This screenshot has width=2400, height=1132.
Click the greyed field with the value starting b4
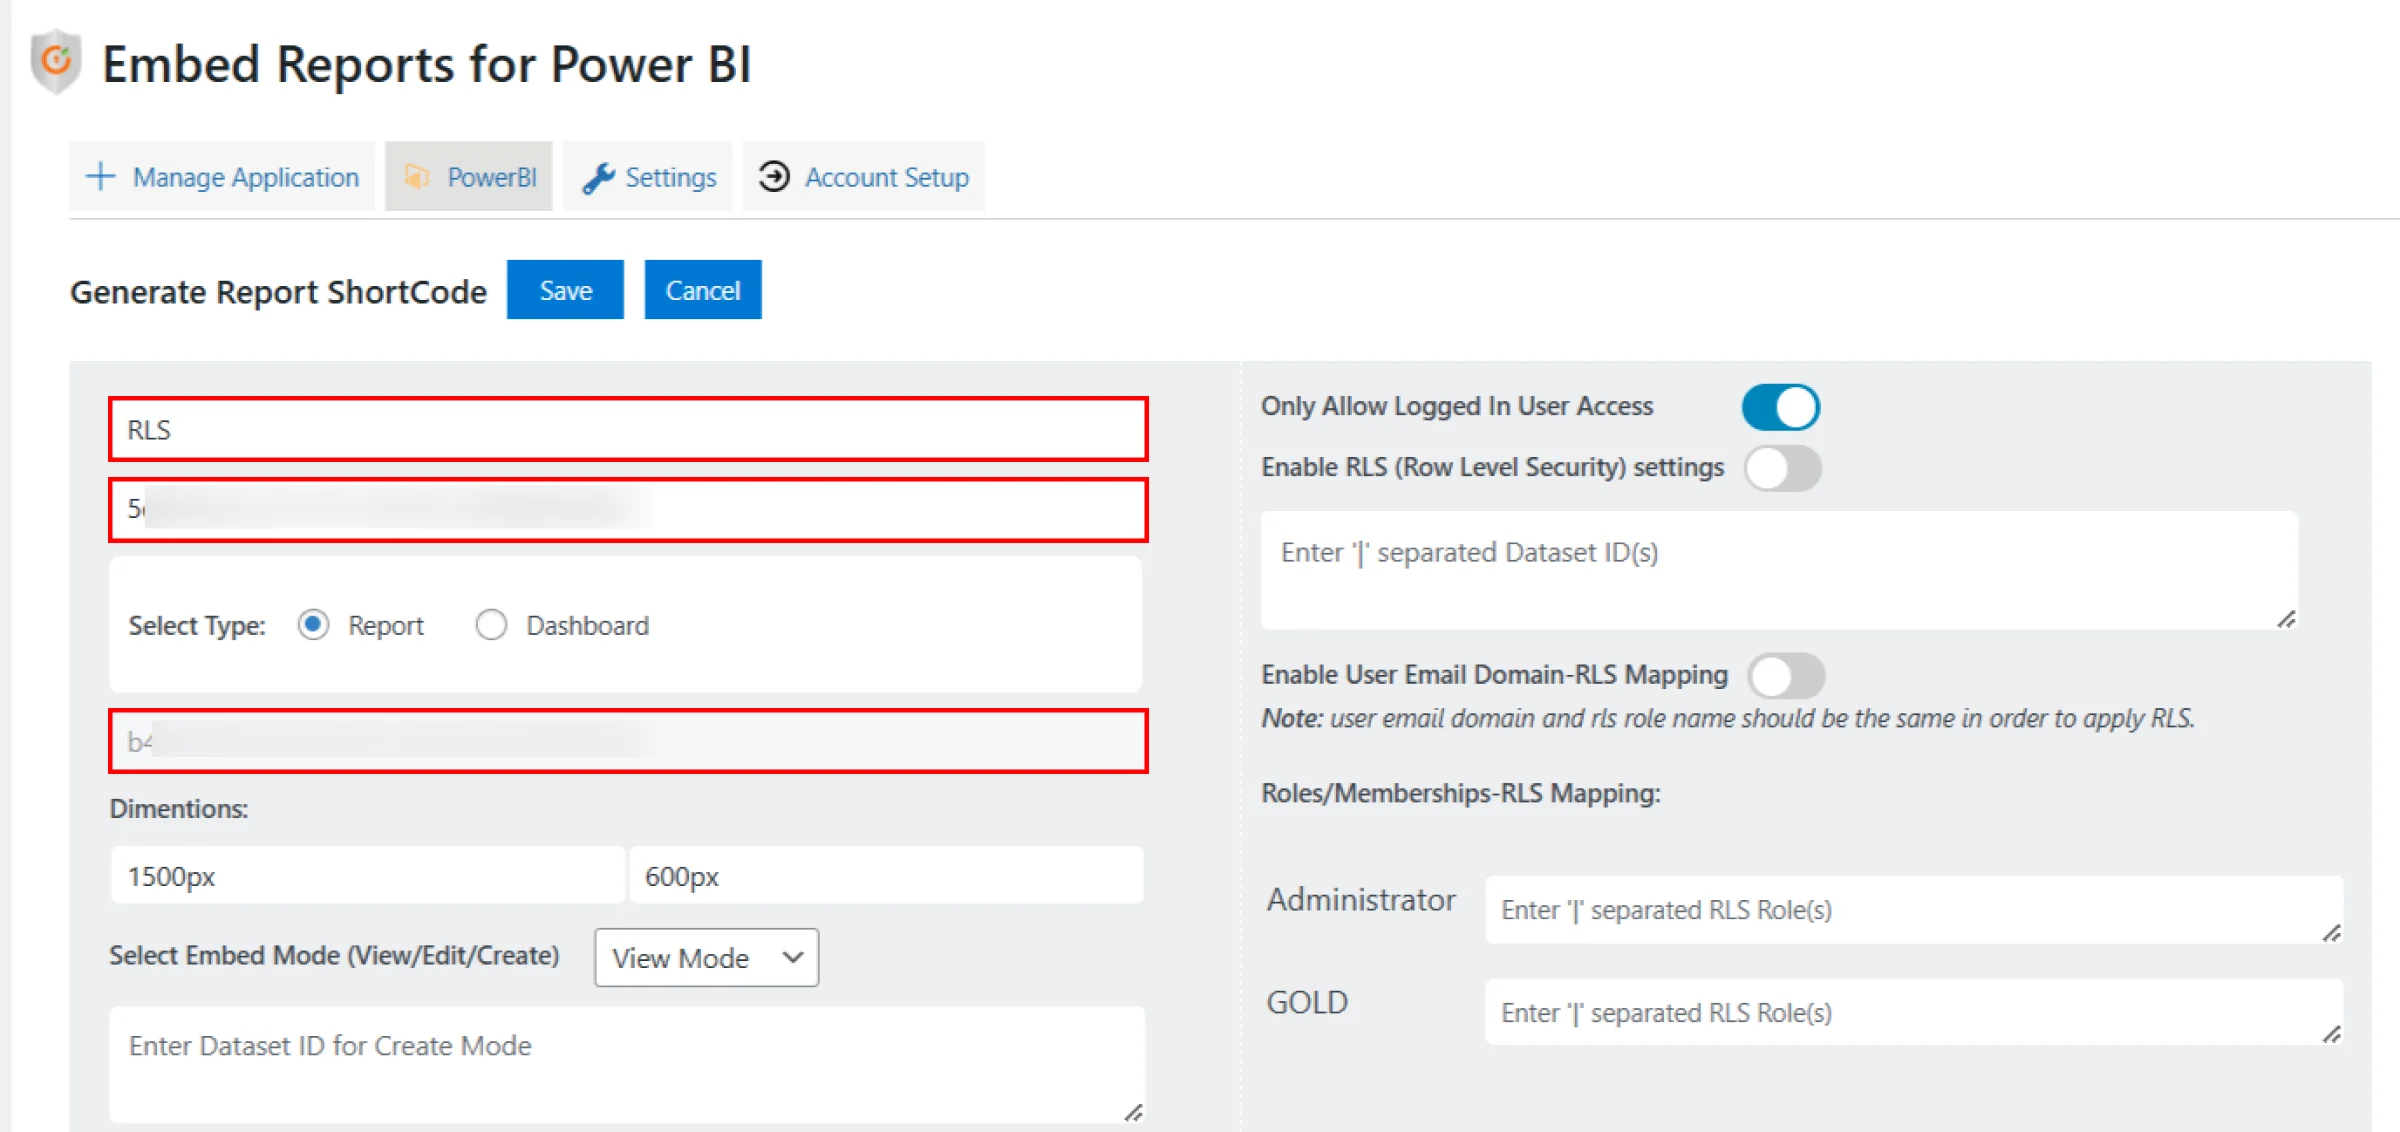pos(628,741)
